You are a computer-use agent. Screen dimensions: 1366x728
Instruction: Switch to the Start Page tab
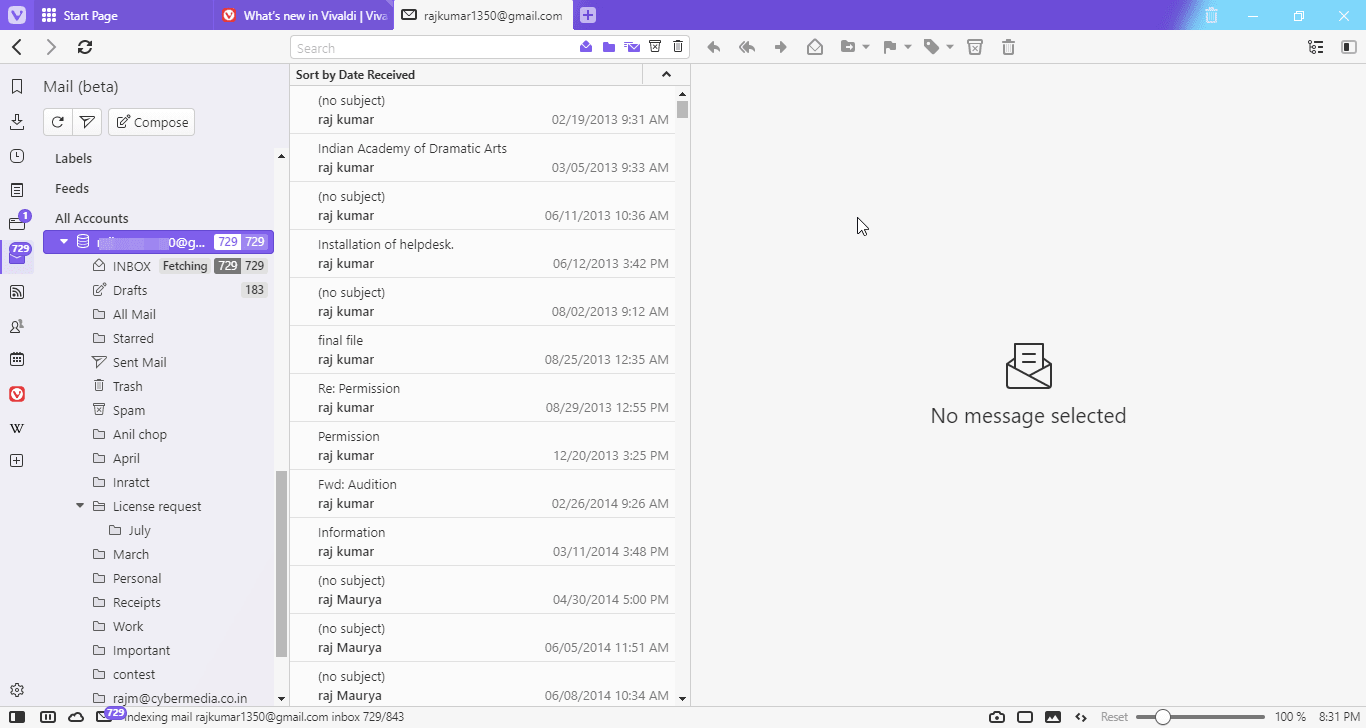click(x=90, y=15)
